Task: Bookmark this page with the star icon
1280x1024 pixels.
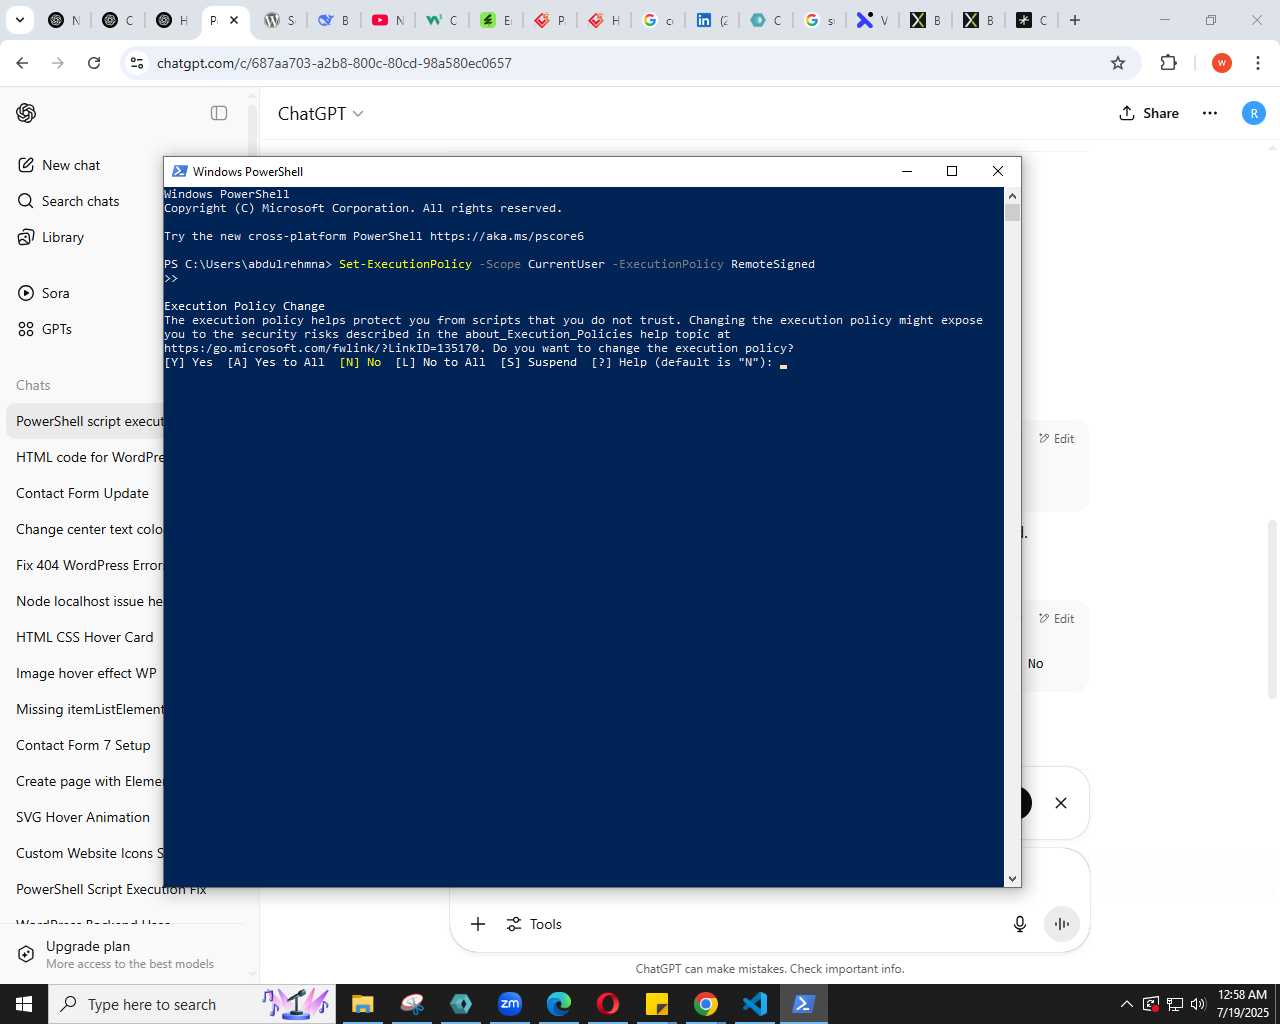Action: pyautogui.click(x=1118, y=63)
